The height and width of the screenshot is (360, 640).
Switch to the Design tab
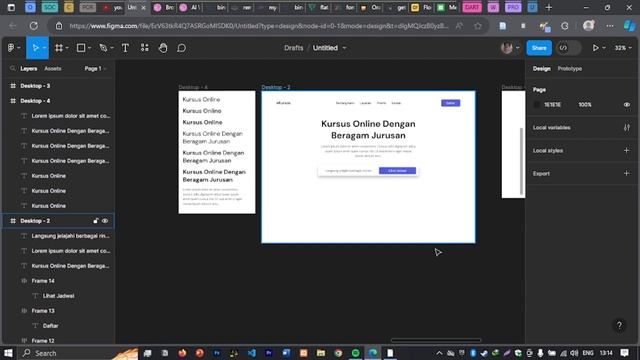[x=542, y=69]
